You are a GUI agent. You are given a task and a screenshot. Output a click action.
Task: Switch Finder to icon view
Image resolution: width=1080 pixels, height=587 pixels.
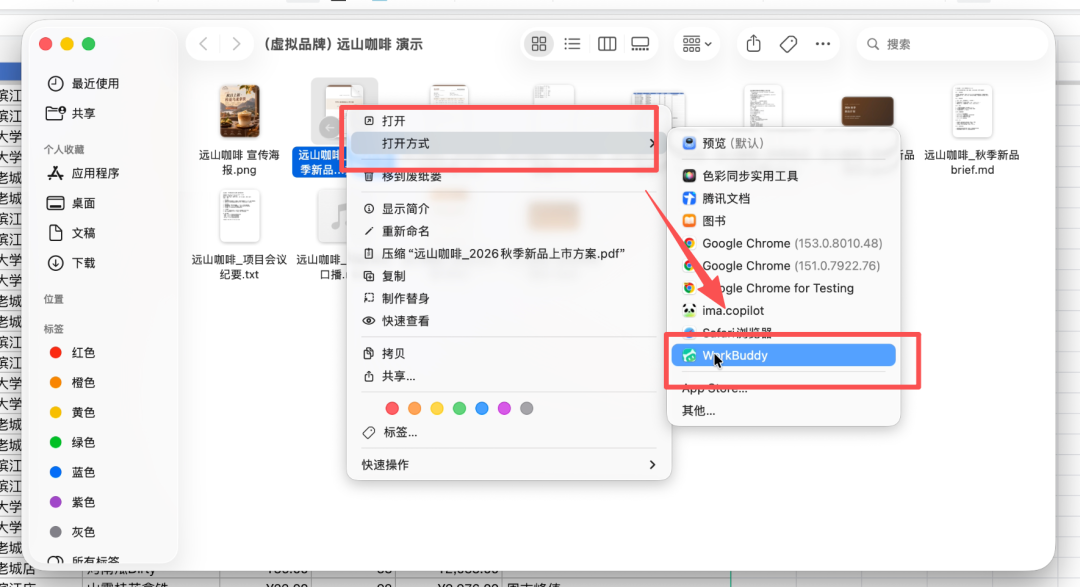(539, 44)
